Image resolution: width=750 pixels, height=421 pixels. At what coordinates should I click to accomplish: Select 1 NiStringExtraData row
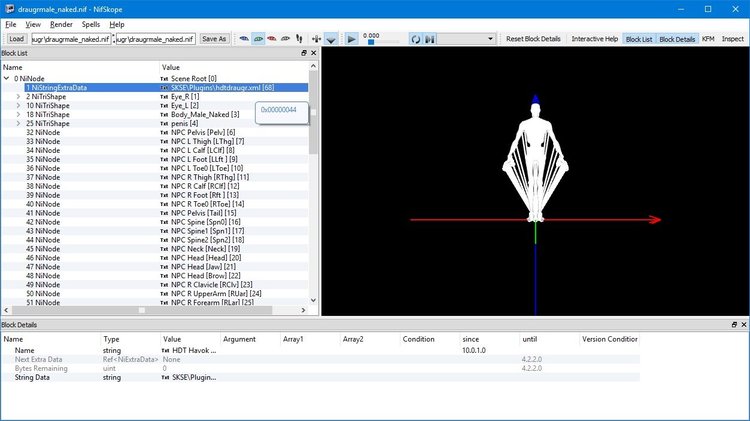(166, 88)
